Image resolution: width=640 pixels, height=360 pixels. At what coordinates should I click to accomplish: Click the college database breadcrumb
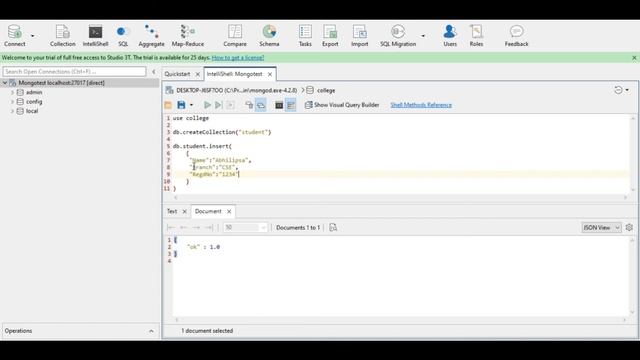click(326, 90)
